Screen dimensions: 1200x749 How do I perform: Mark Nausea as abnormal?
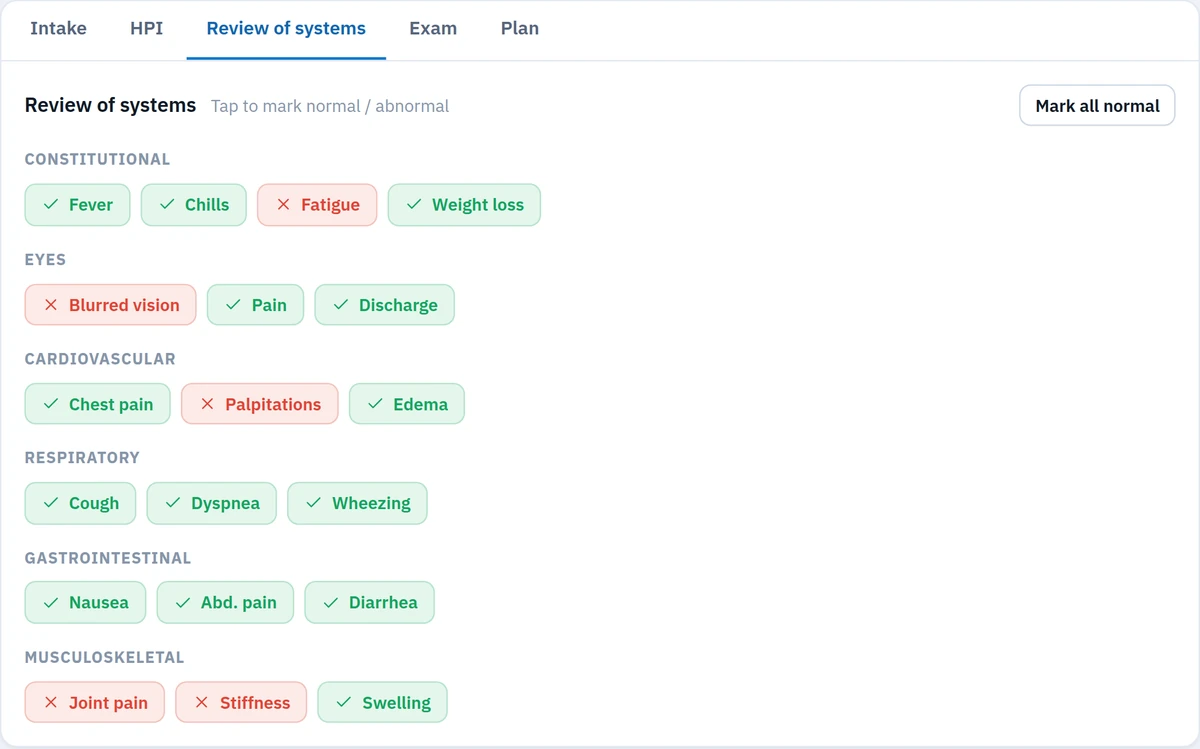85,603
